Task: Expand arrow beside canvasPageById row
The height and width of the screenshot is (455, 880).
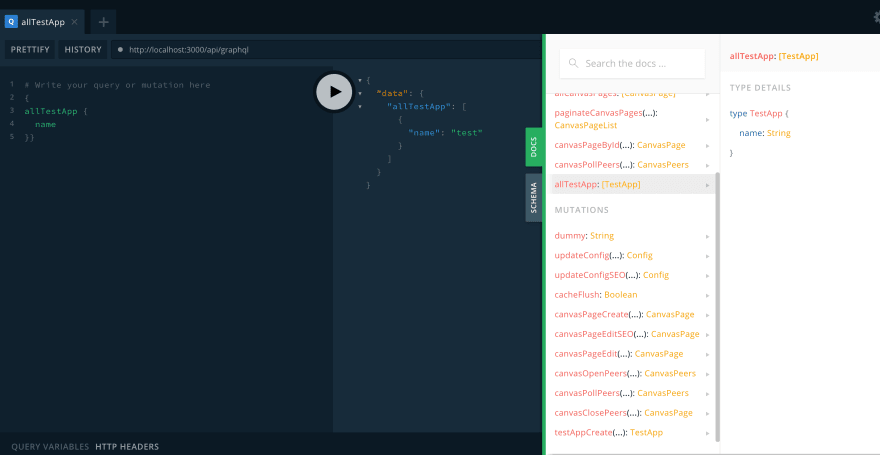Action: (x=708, y=146)
